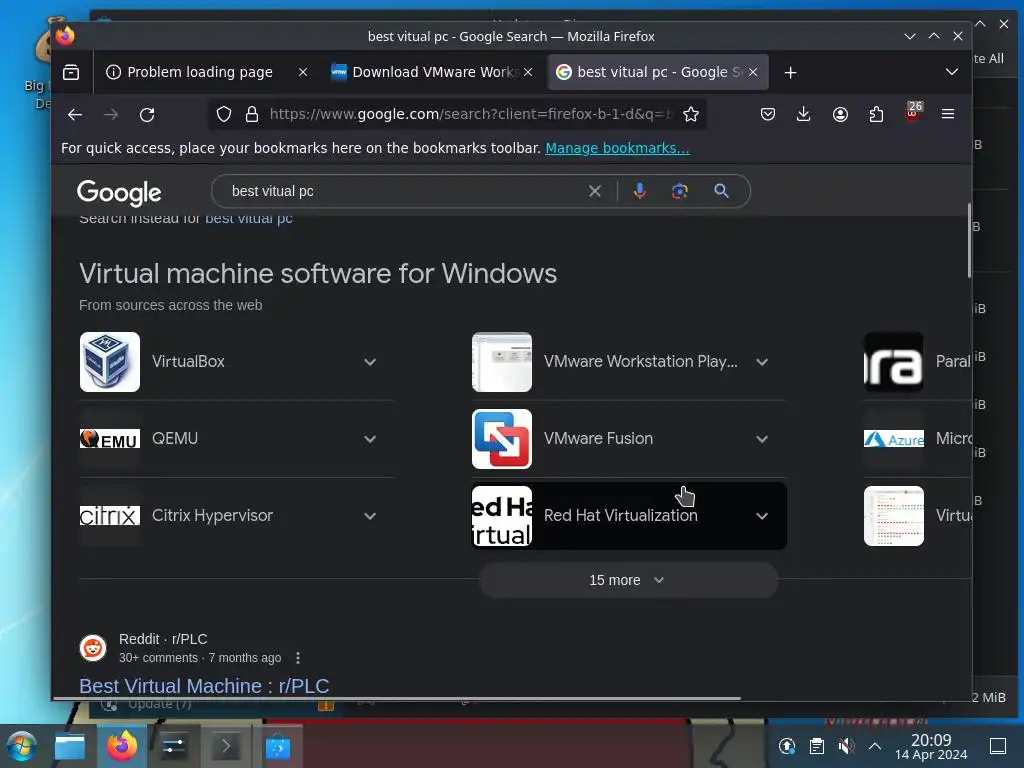
Task: Expand the VirtualBox entry chevron
Action: click(x=370, y=362)
